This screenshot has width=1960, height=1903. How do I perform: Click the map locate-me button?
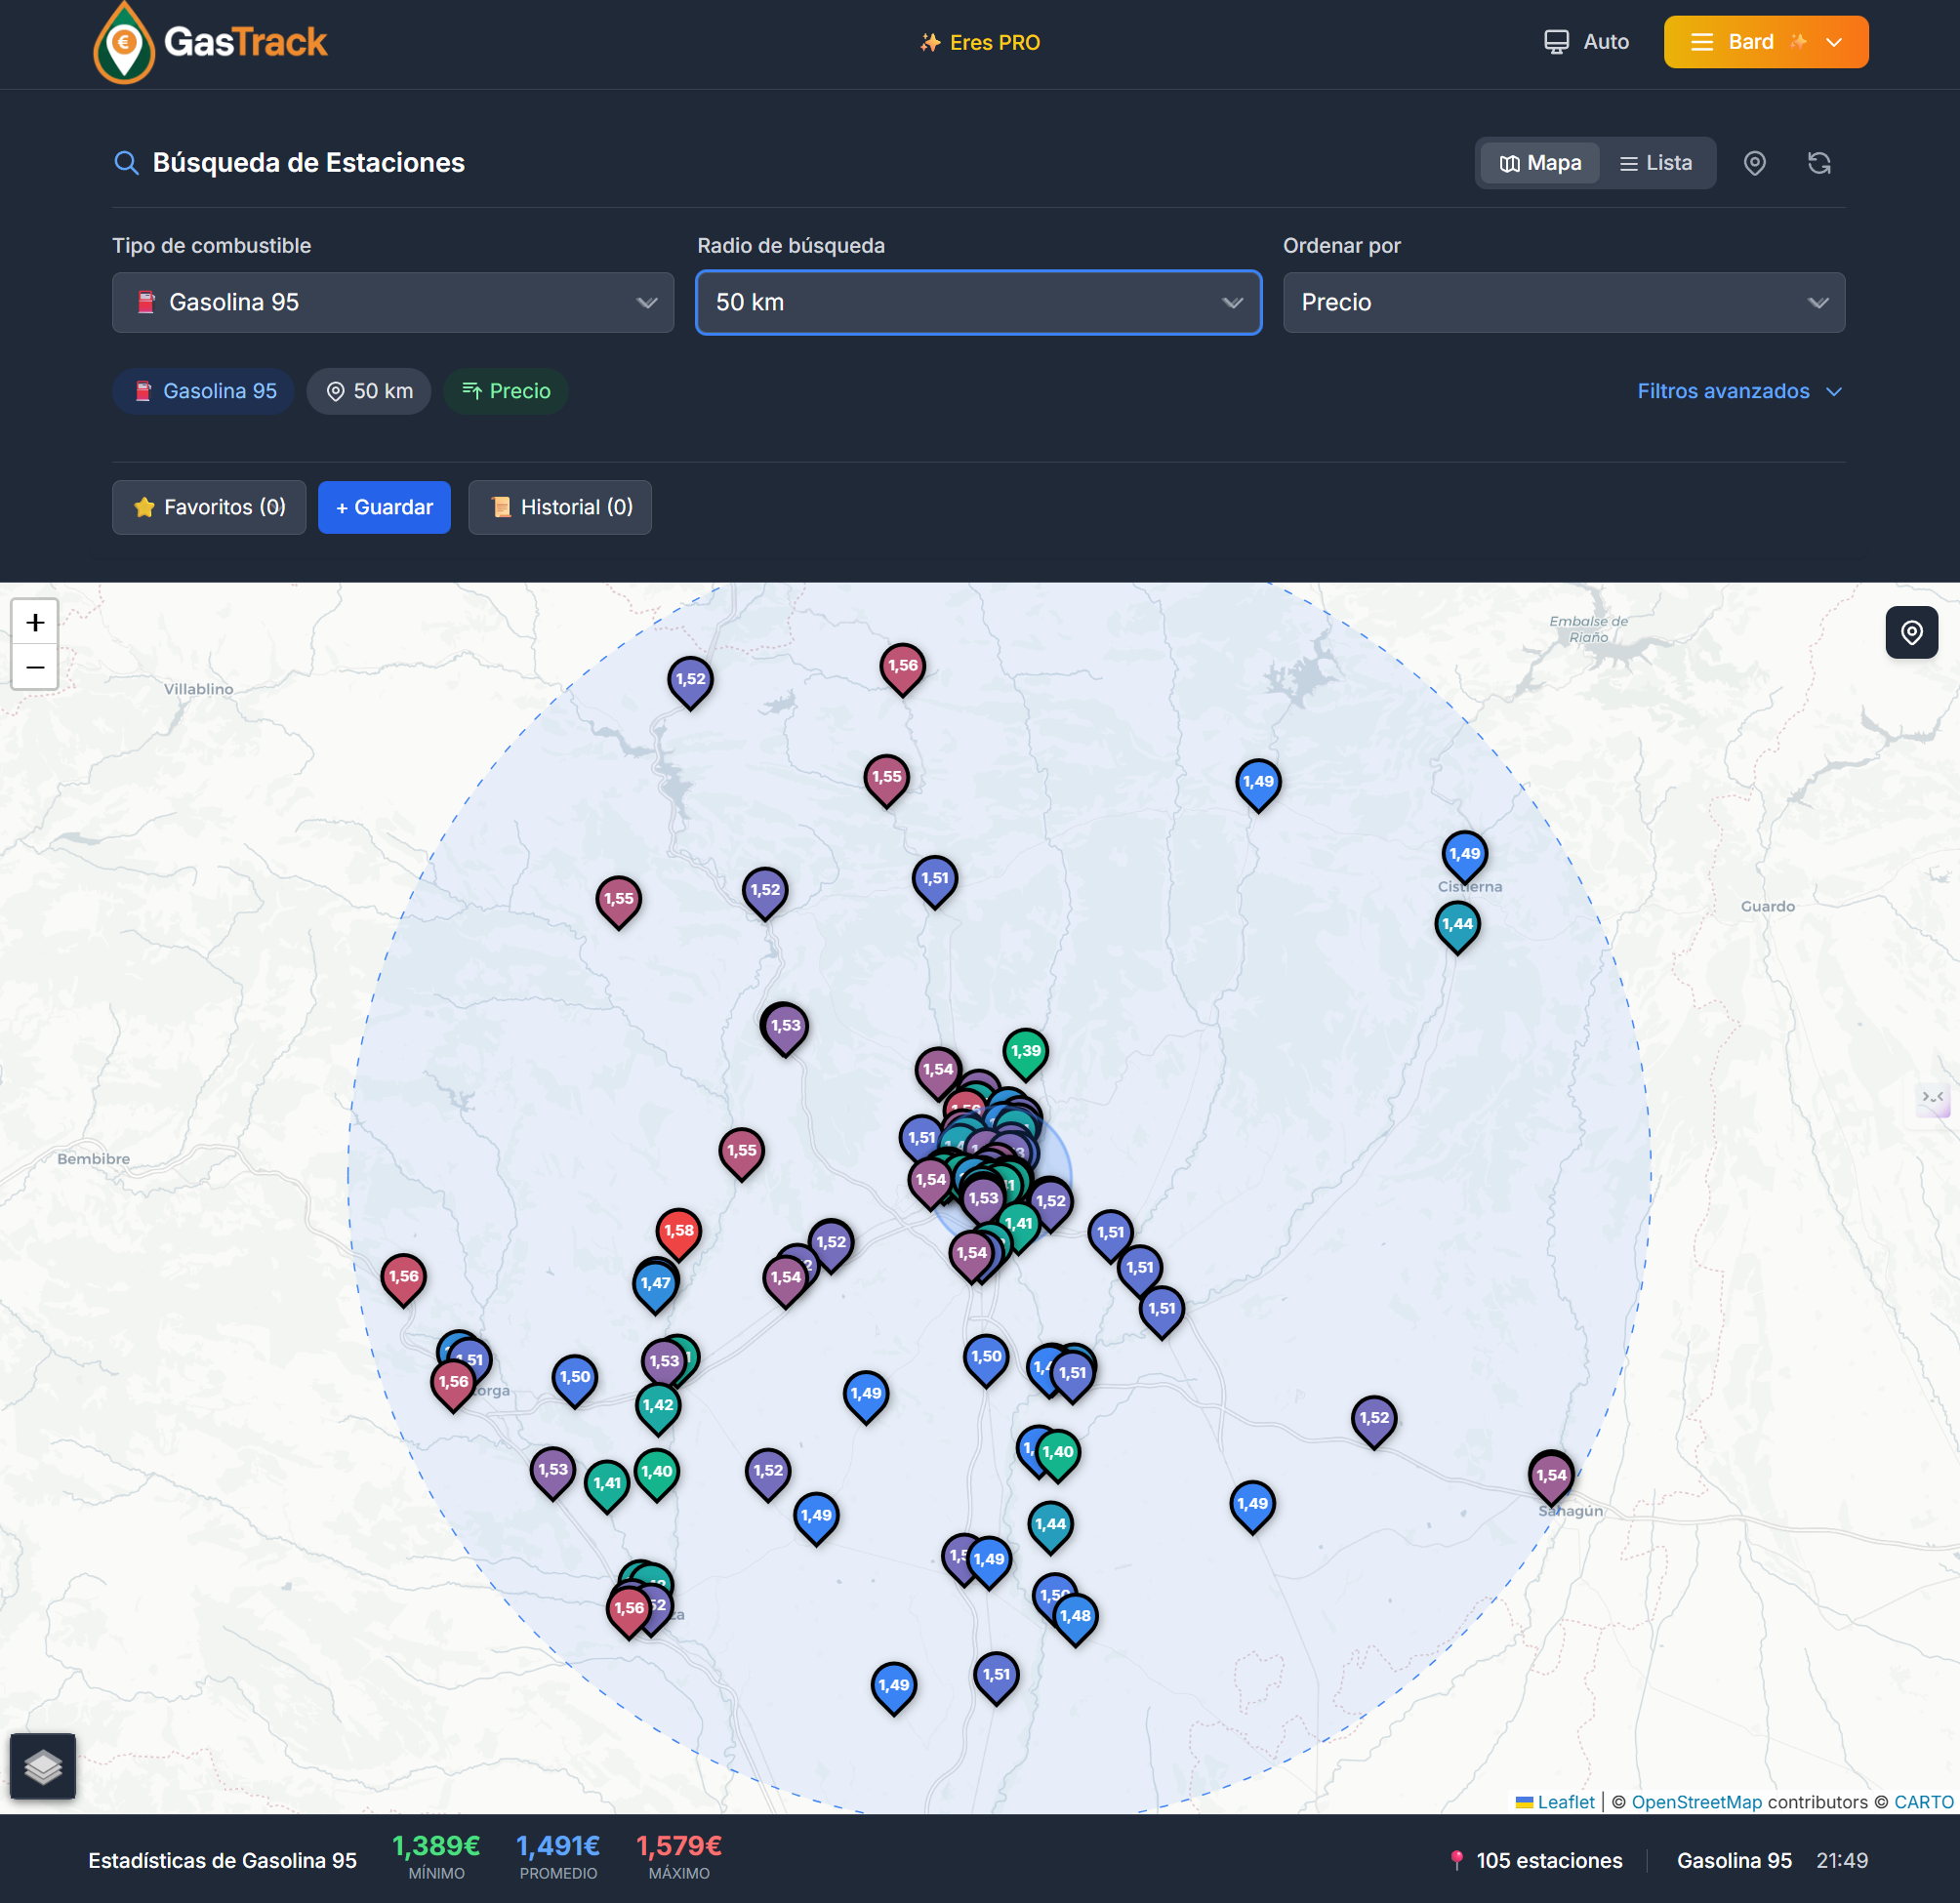click(1911, 632)
